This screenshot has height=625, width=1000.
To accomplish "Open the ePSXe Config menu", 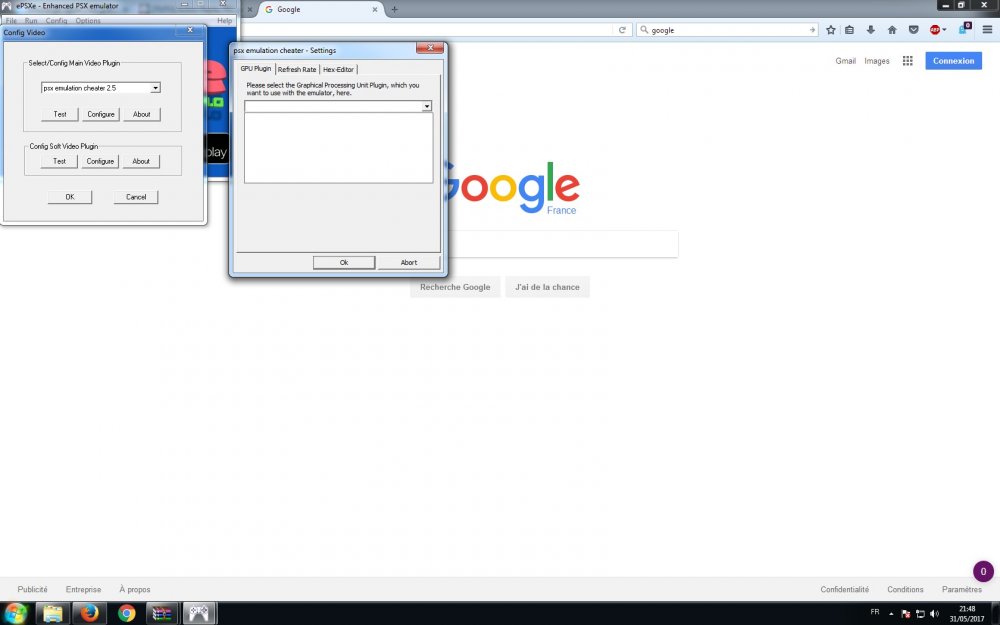I will pyautogui.click(x=56, y=20).
